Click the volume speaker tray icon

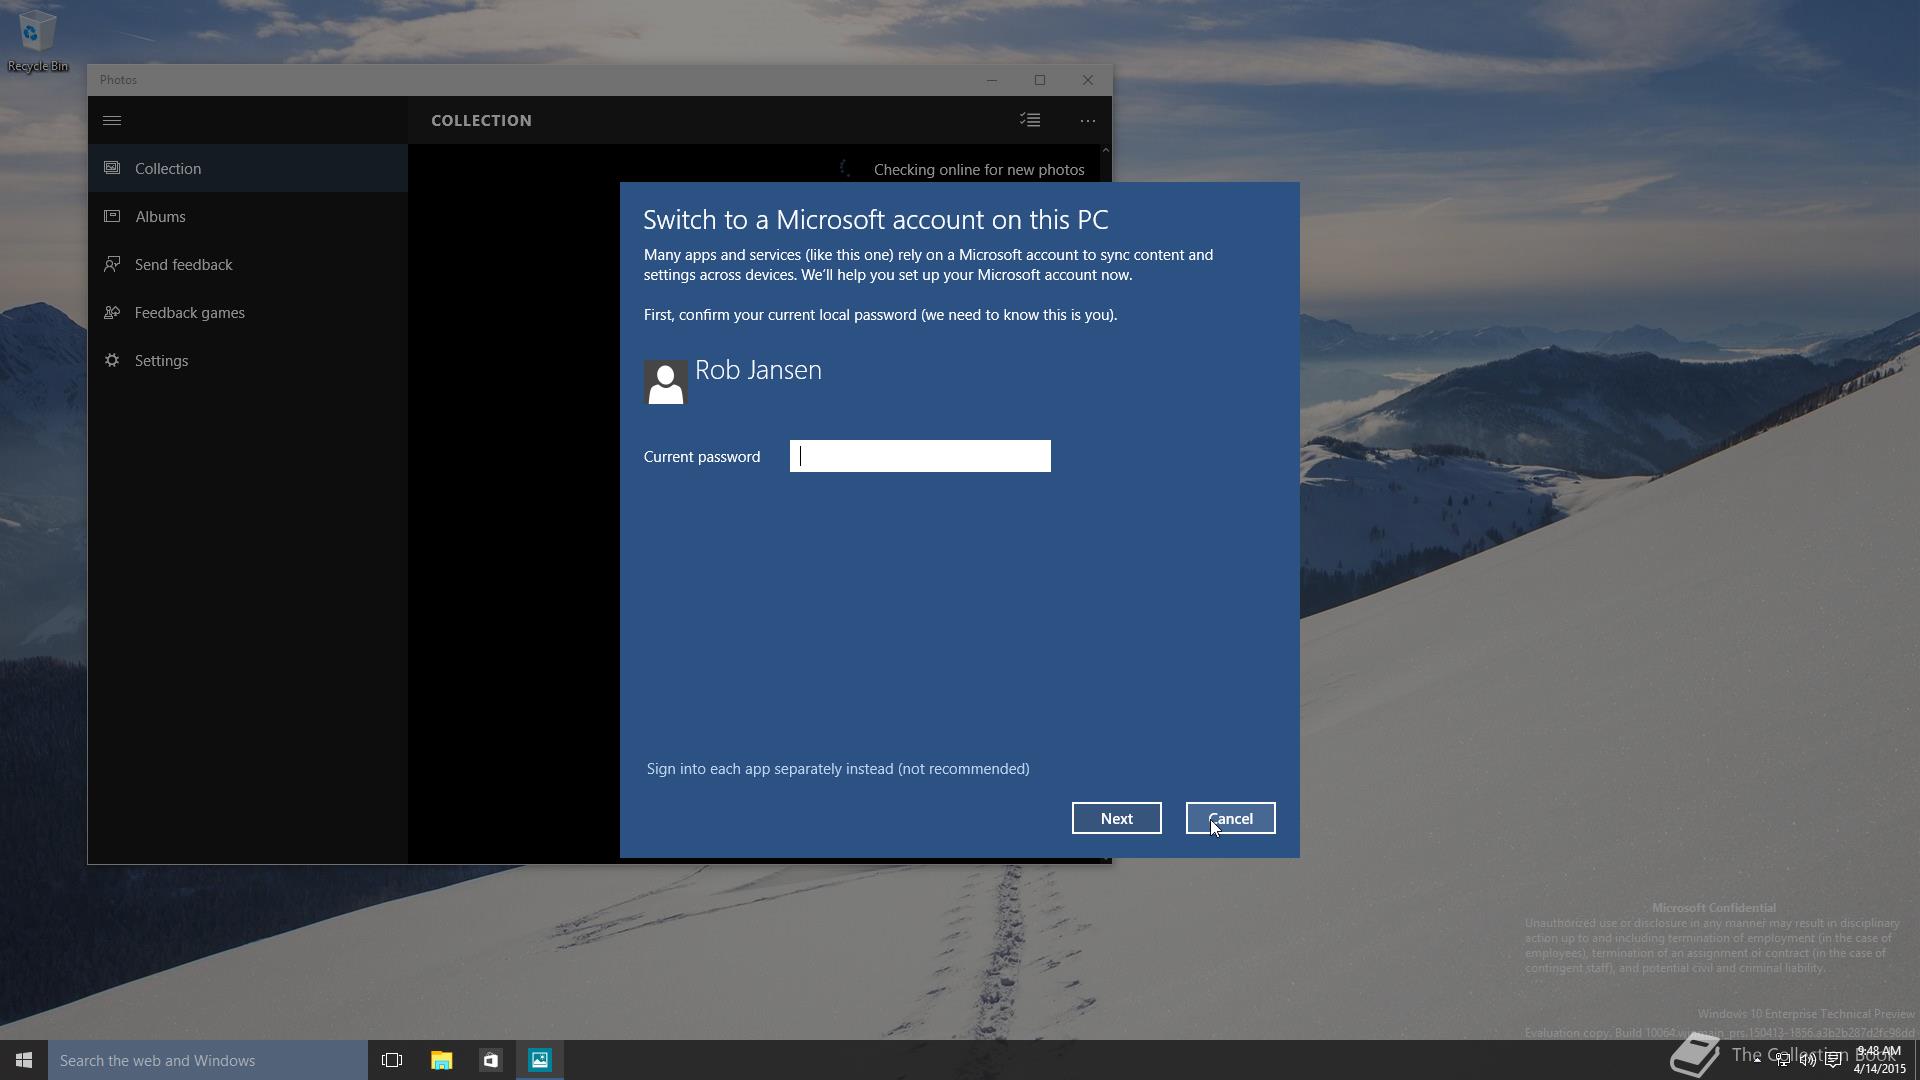tap(1808, 1060)
